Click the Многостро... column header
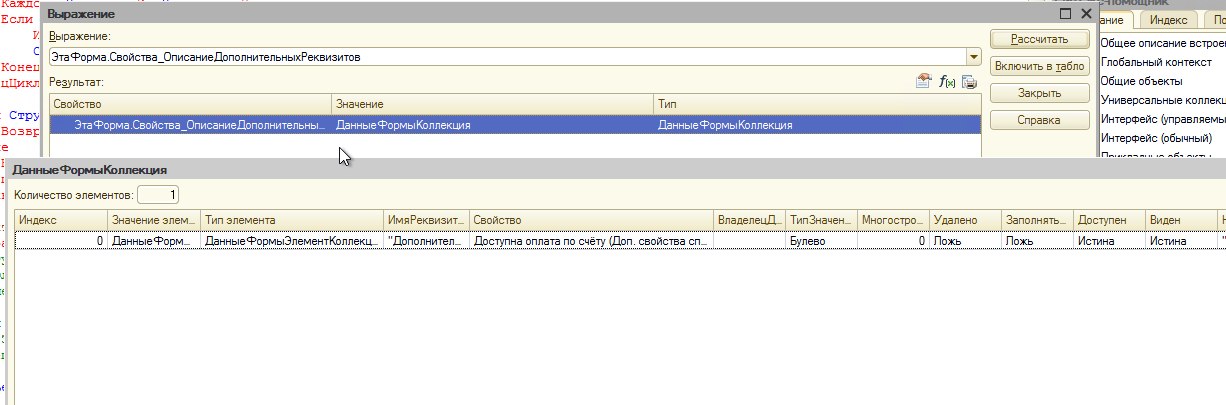 click(894, 219)
